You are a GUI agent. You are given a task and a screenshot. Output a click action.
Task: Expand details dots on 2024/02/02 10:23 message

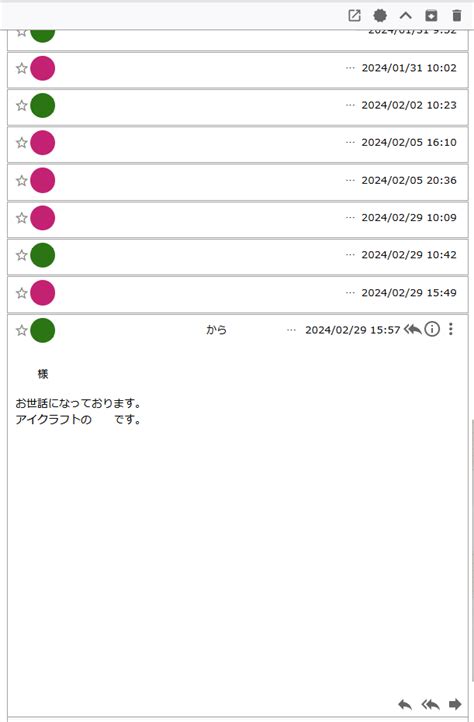pos(350,105)
